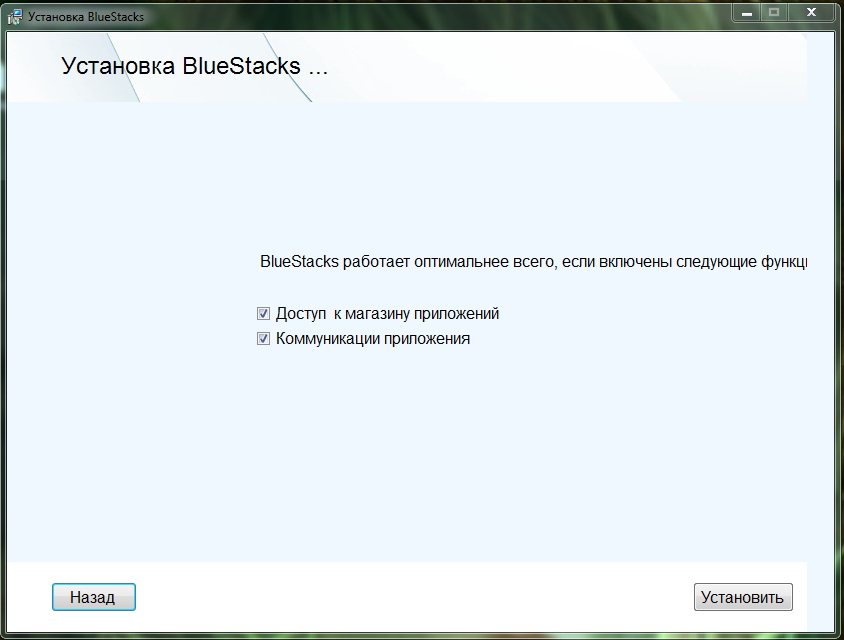Click the disabled maximize window button

pyautogui.click(x=774, y=13)
